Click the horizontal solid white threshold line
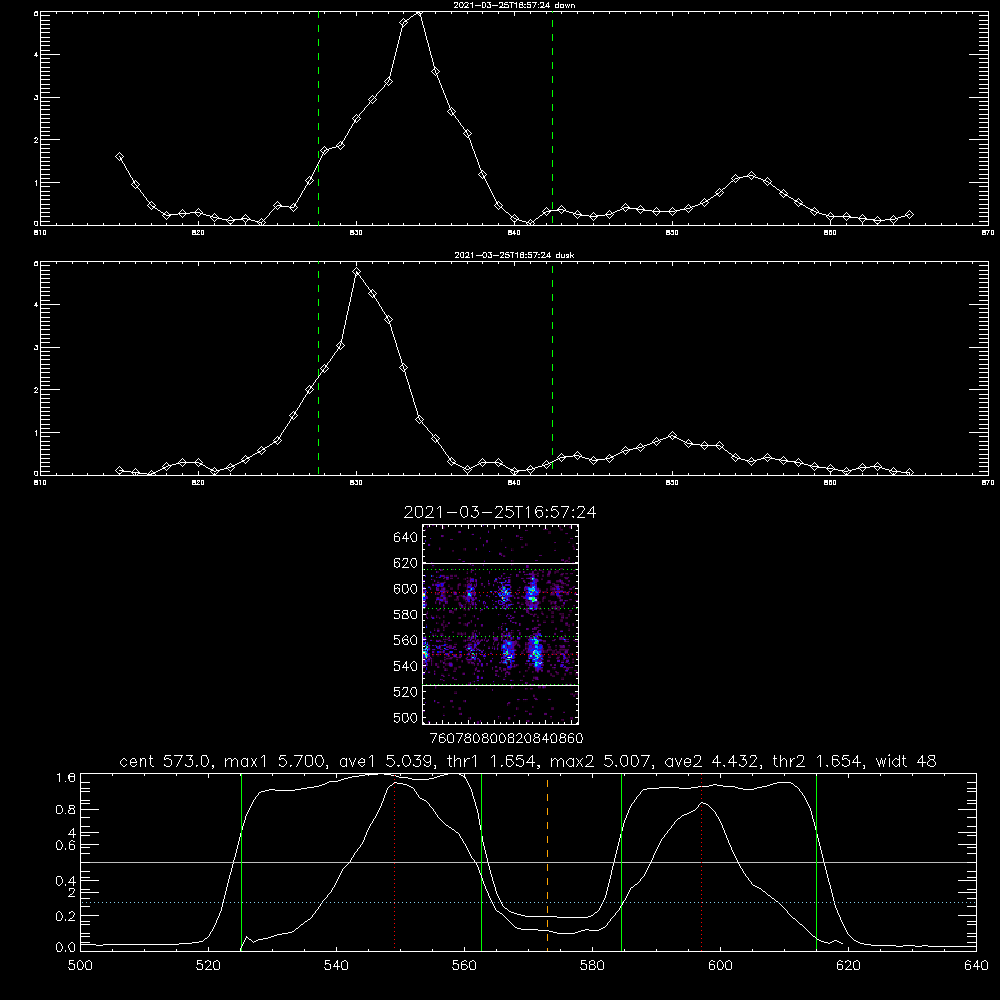Image resolution: width=1000 pixels, height=1000 pixels. click(528, 862)
